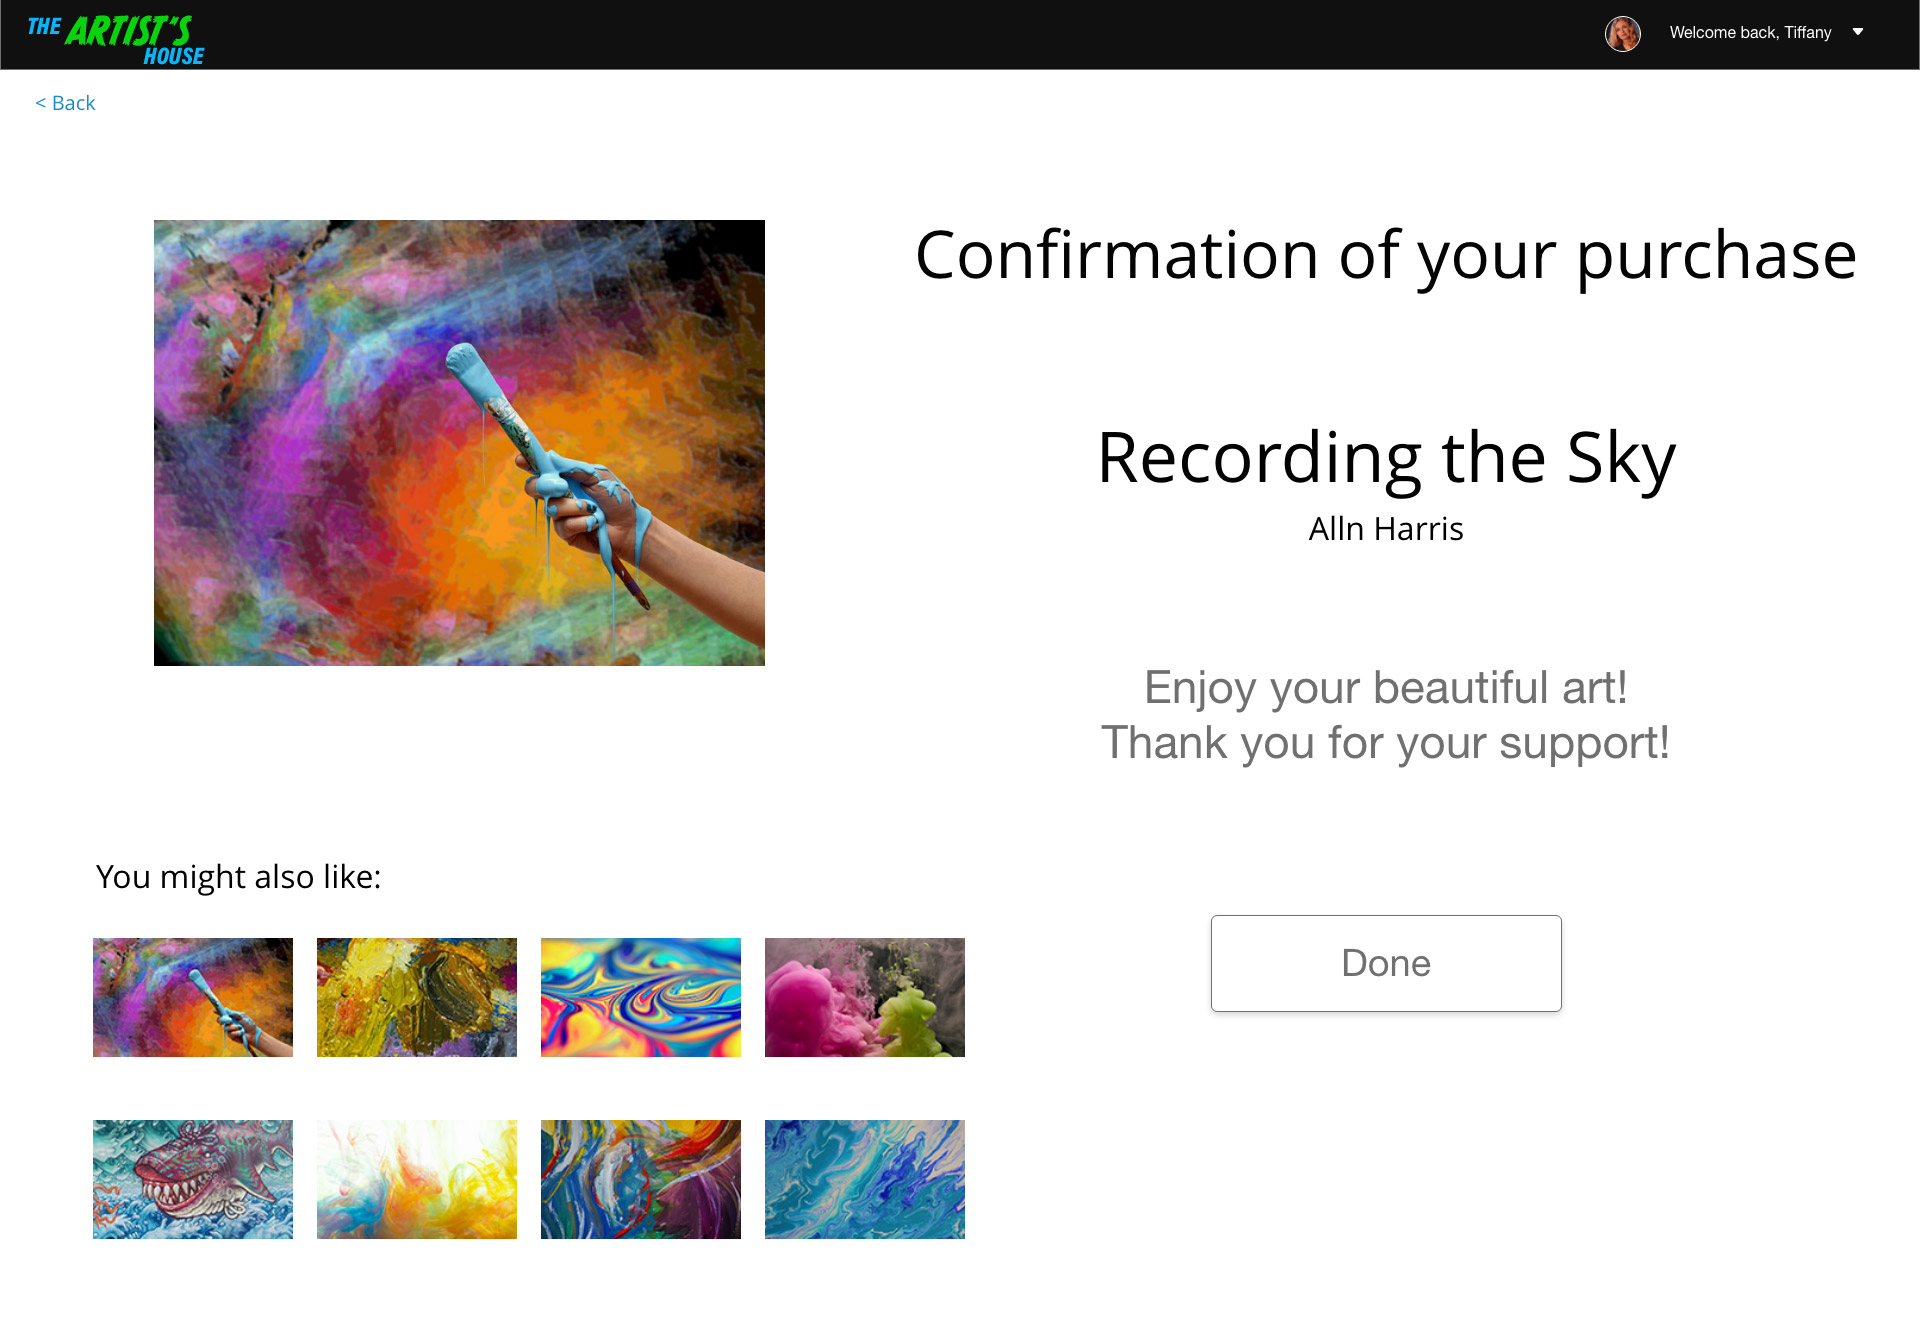Click the Recording the Sky title

1386,458
